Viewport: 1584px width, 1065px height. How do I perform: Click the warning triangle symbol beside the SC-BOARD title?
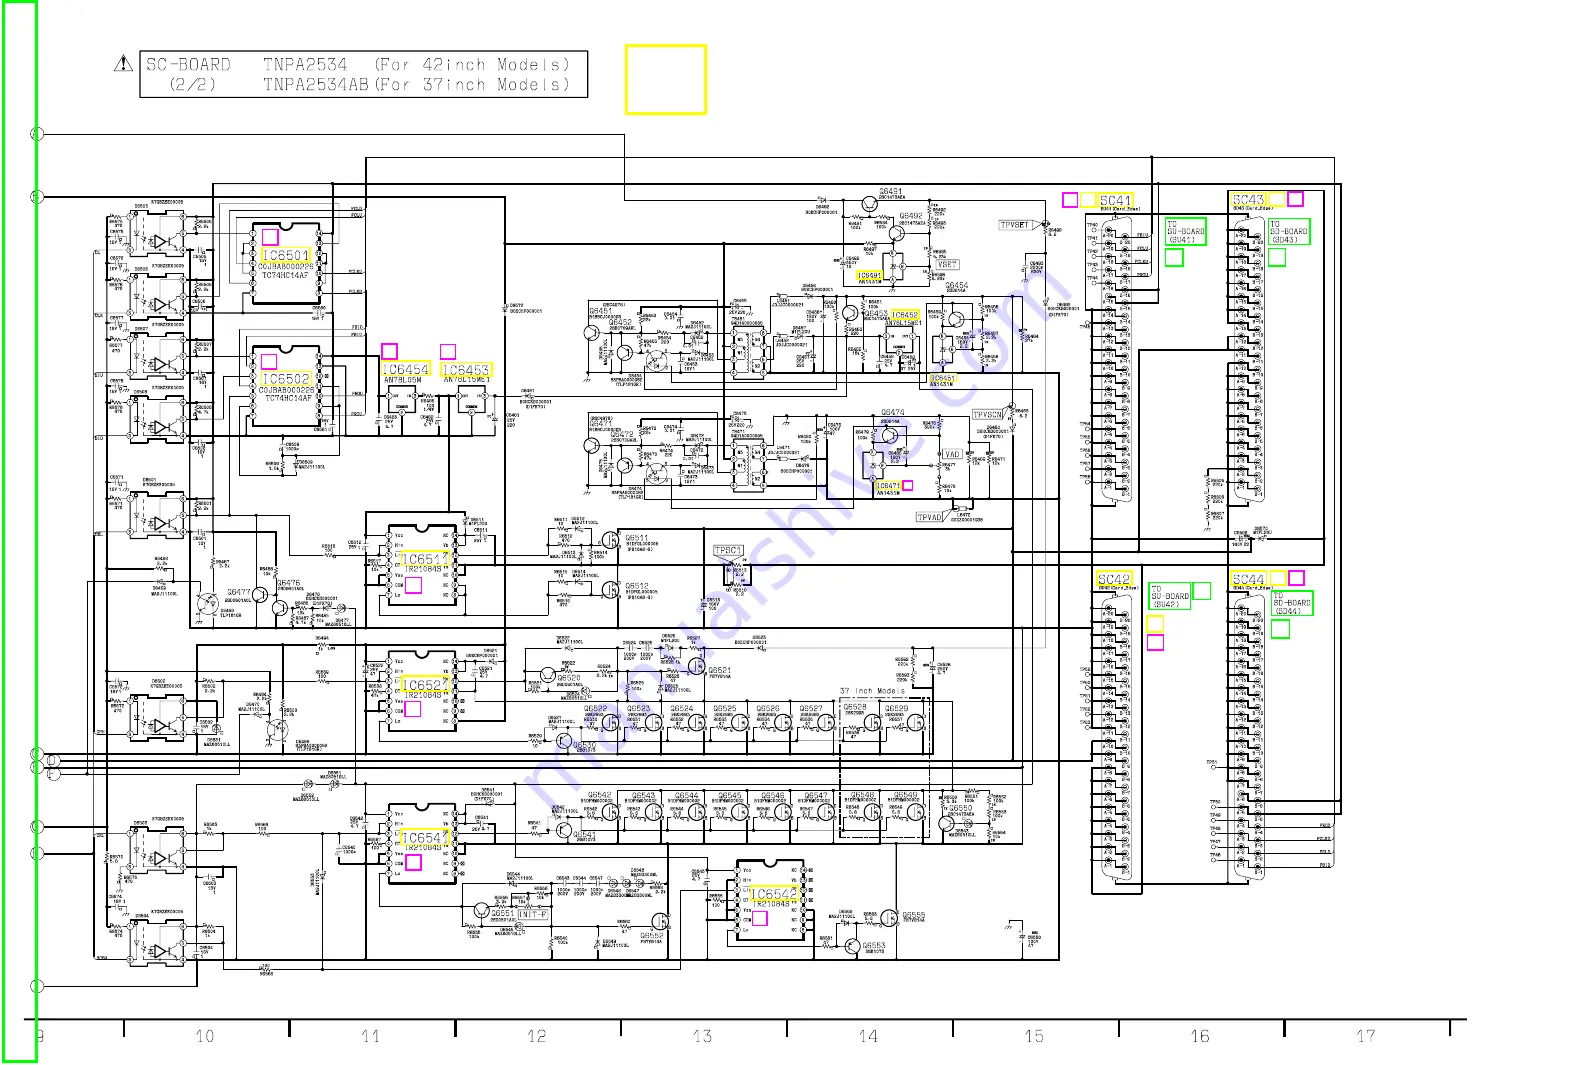tap(123, 64)
